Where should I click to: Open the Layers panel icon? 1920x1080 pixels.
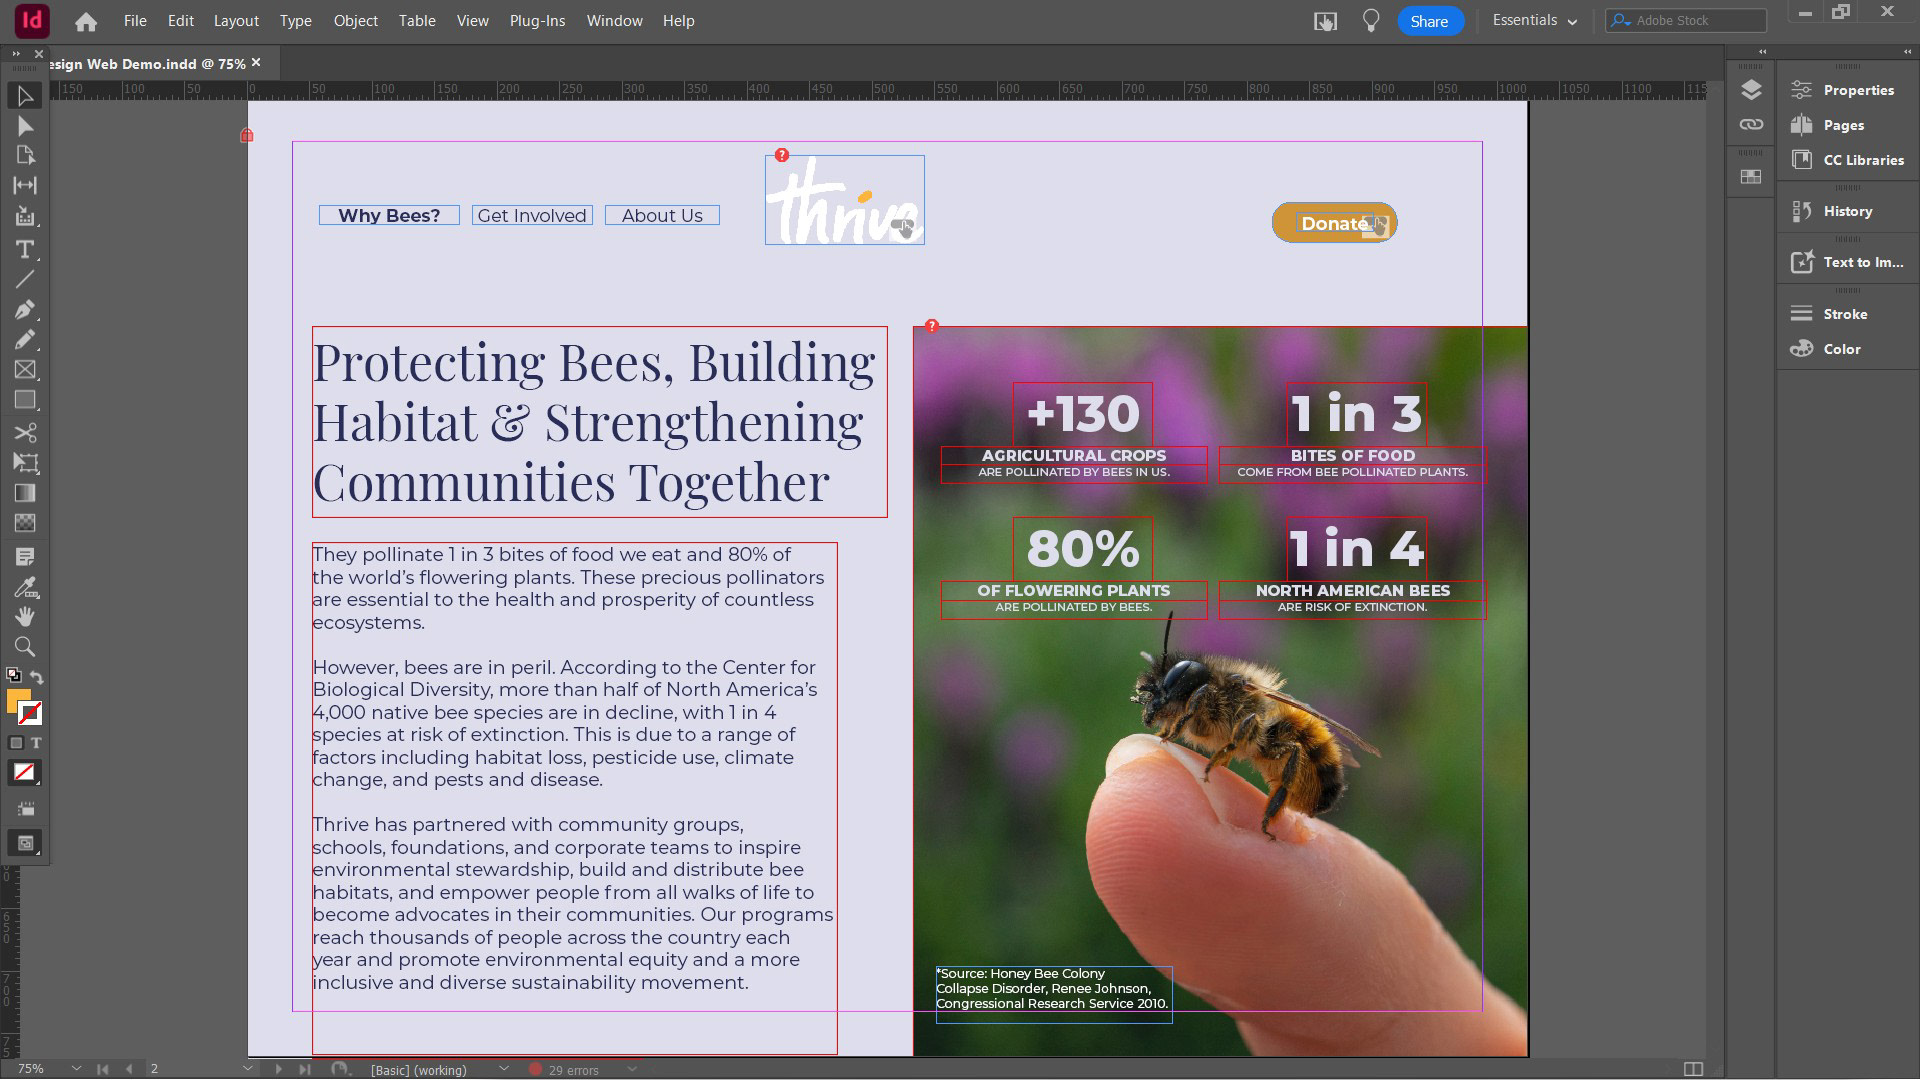tap(1750, 90)
